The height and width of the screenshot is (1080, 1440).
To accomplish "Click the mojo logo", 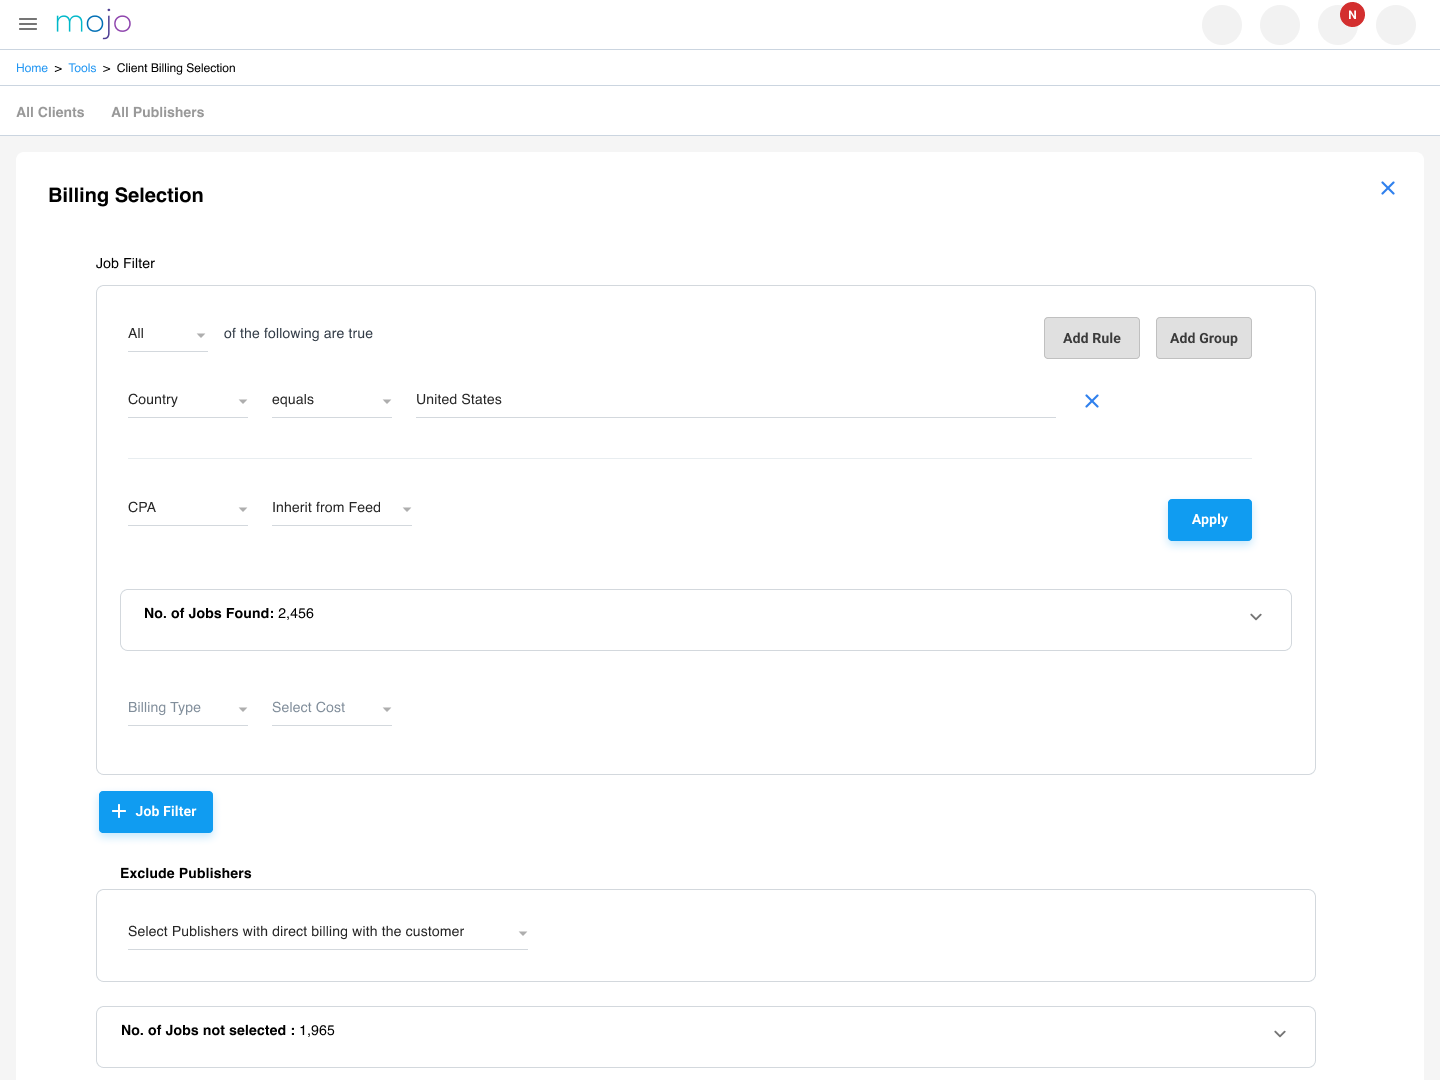I will [x=93, y=24].
